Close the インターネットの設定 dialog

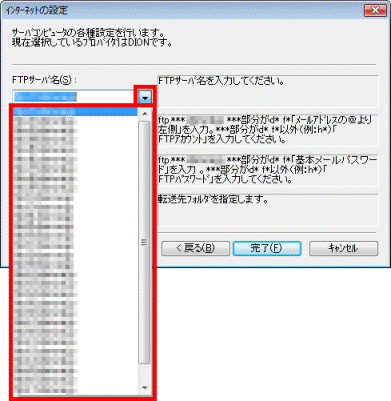[375, 10]
